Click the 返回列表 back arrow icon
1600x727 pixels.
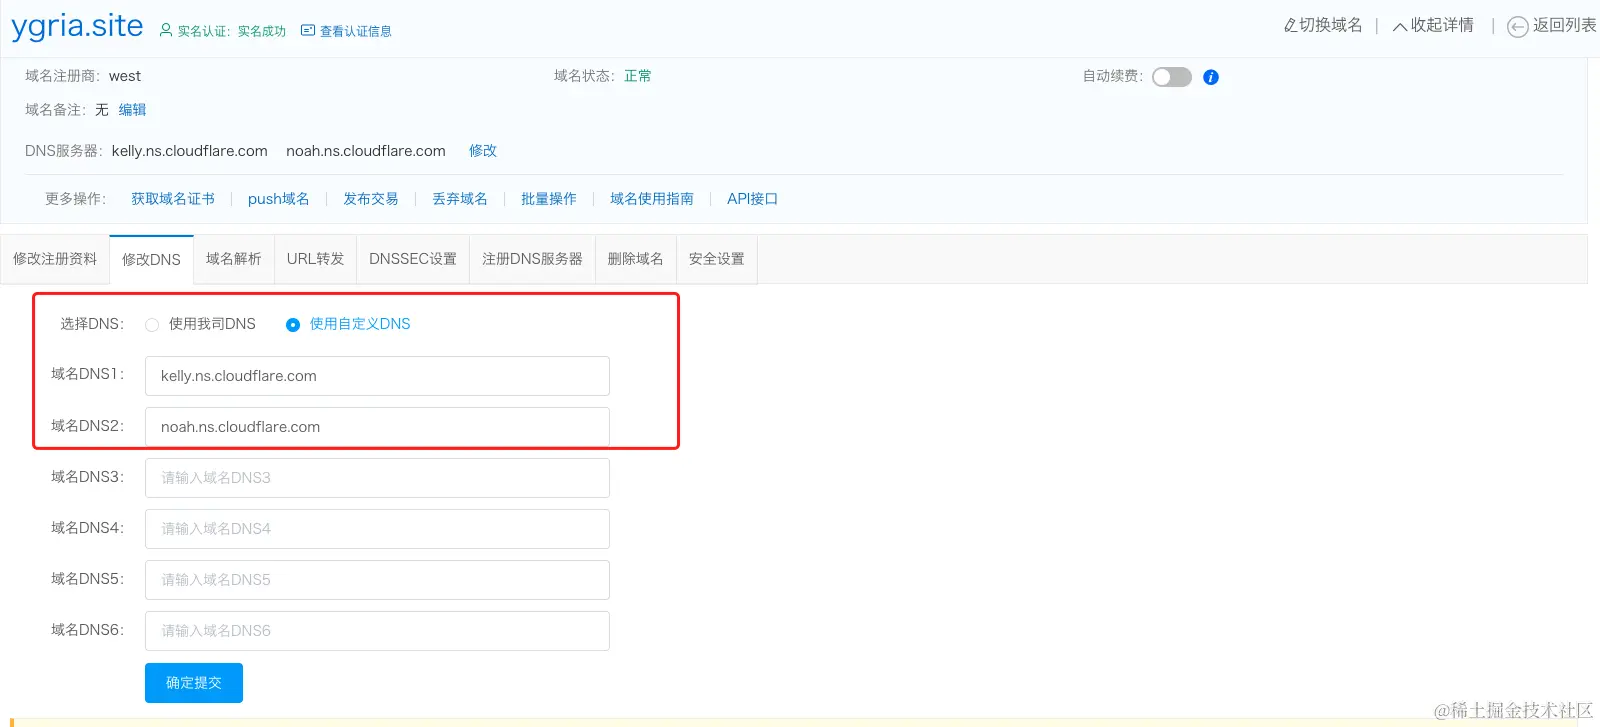pos(1517,27)
